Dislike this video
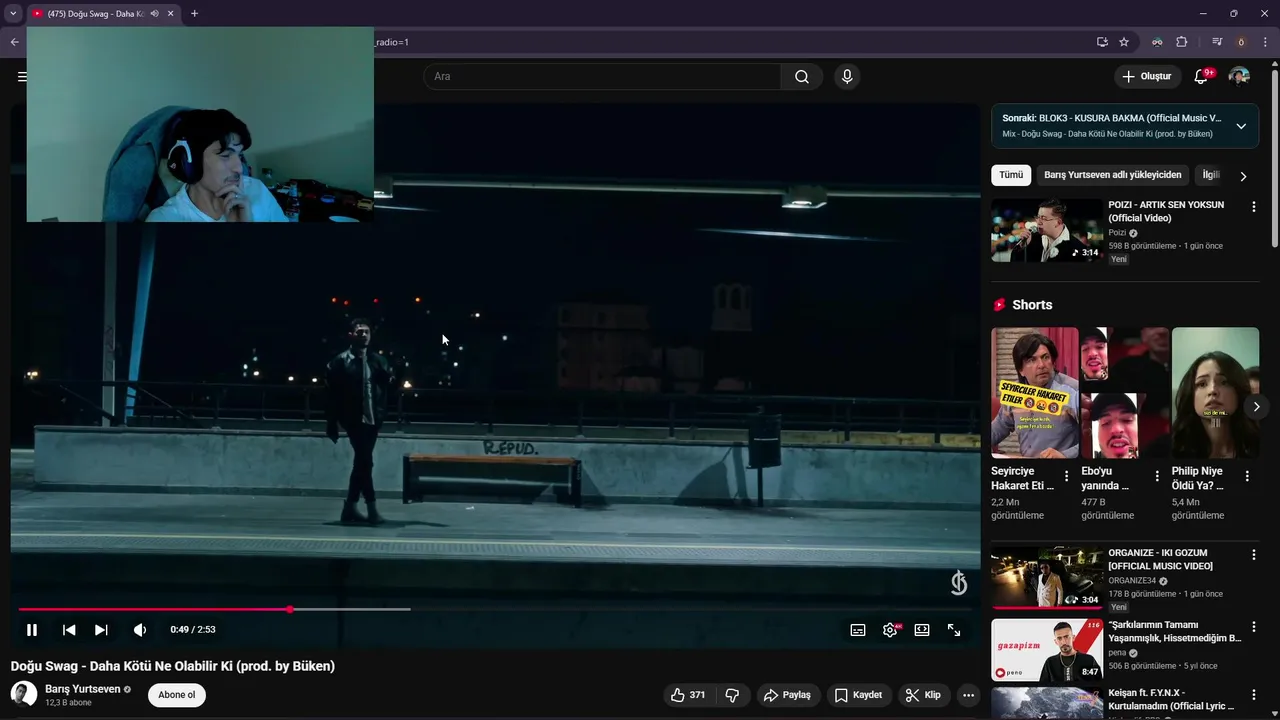The image size is (1280, 720). [732, 695]
